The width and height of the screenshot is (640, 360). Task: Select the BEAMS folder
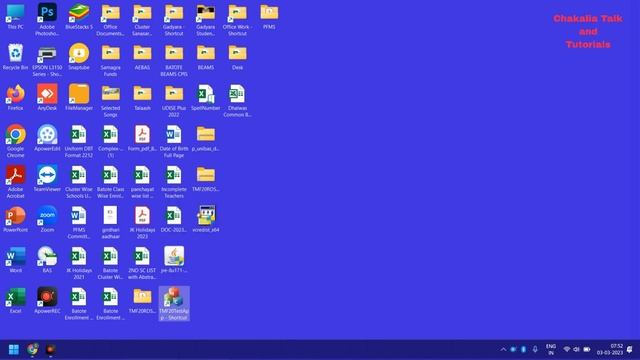(206, 57)
